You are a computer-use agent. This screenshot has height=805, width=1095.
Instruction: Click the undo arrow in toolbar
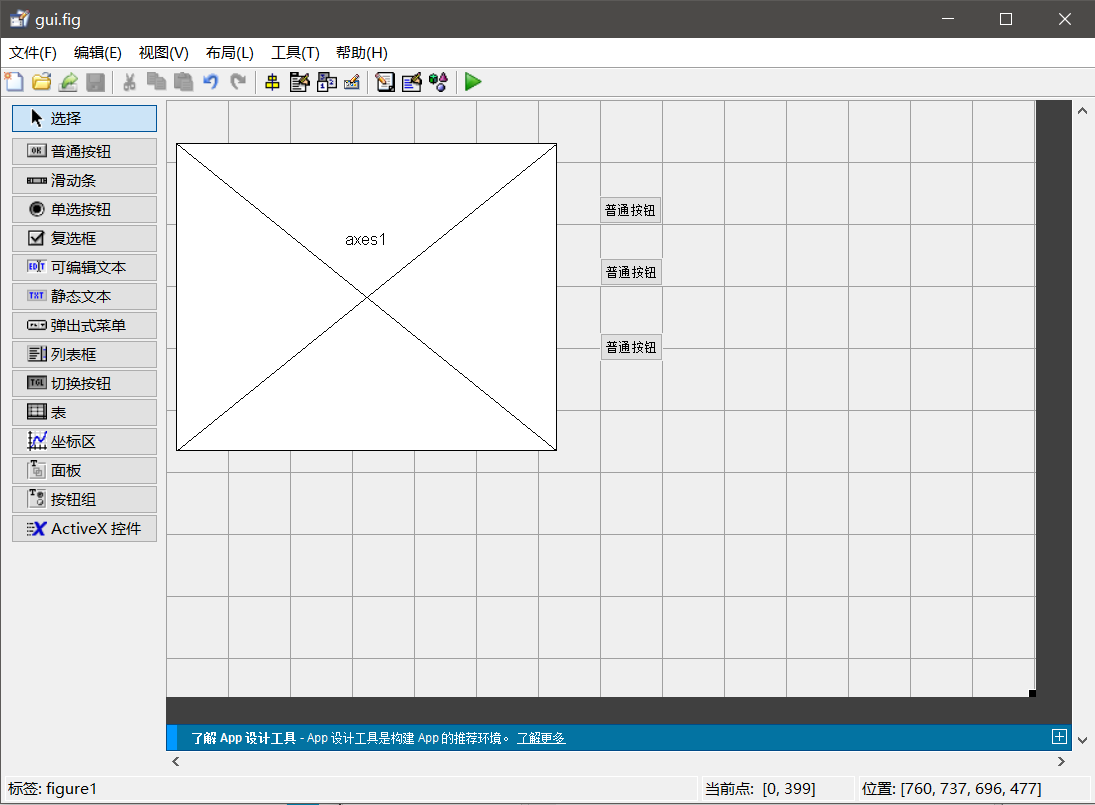[x=210, y=82]
